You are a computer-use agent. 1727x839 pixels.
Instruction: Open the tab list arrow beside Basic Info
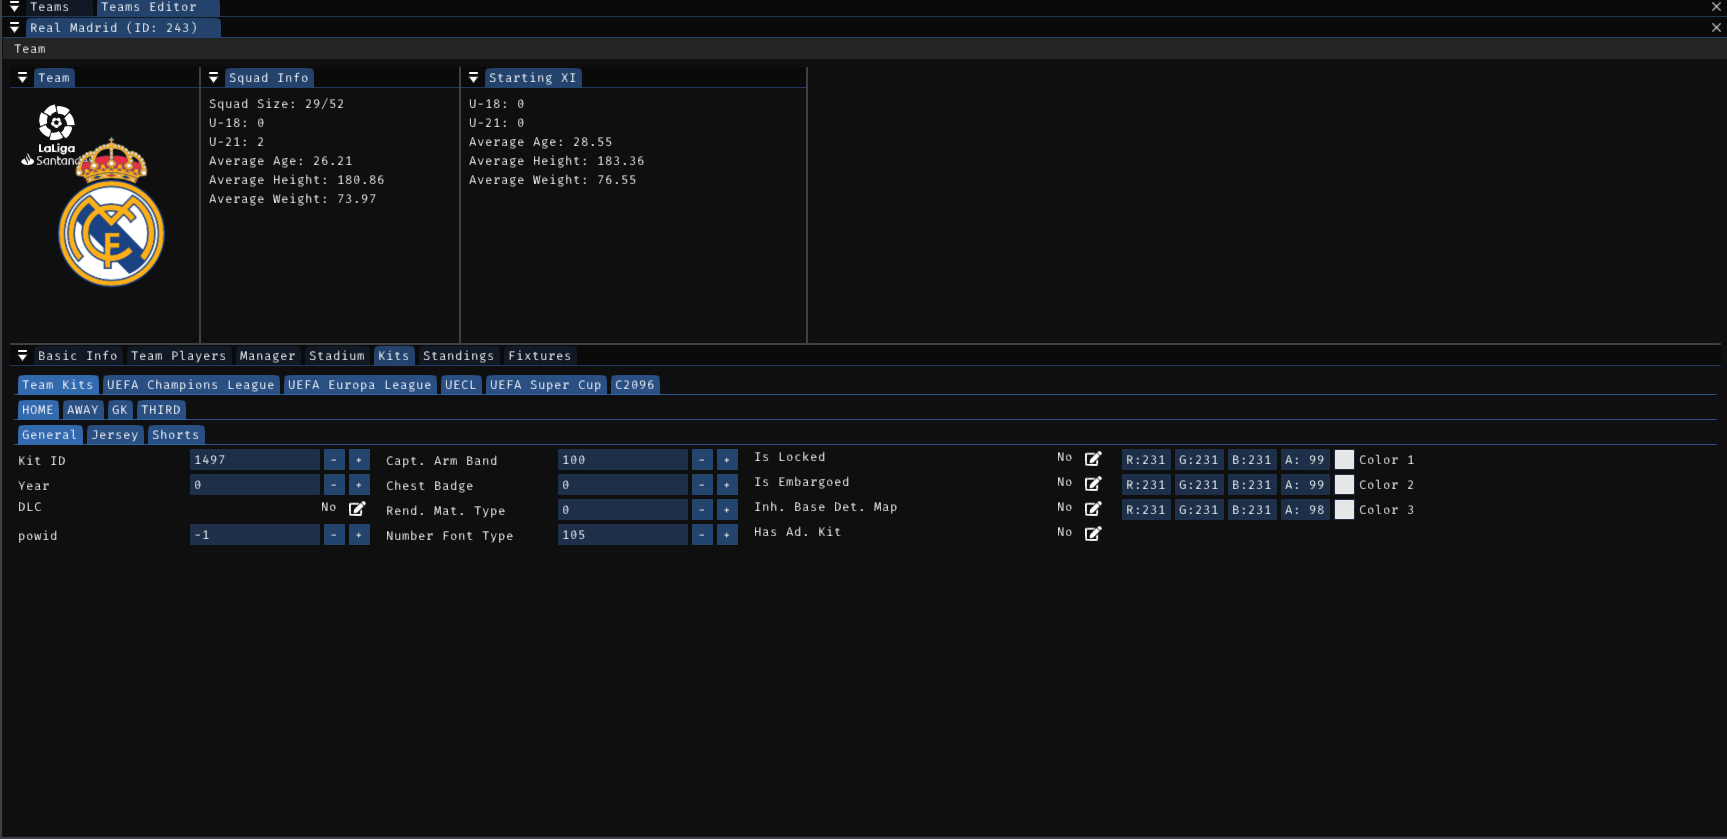coord(22,356)
